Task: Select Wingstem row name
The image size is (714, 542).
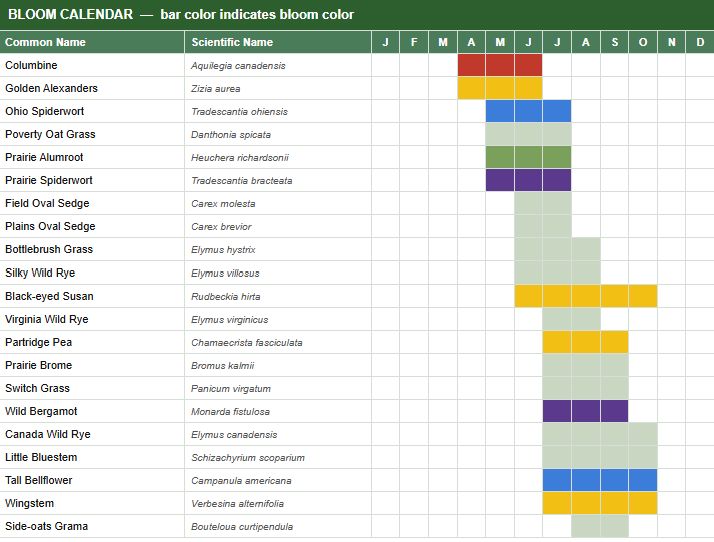Action: (30, 503)
